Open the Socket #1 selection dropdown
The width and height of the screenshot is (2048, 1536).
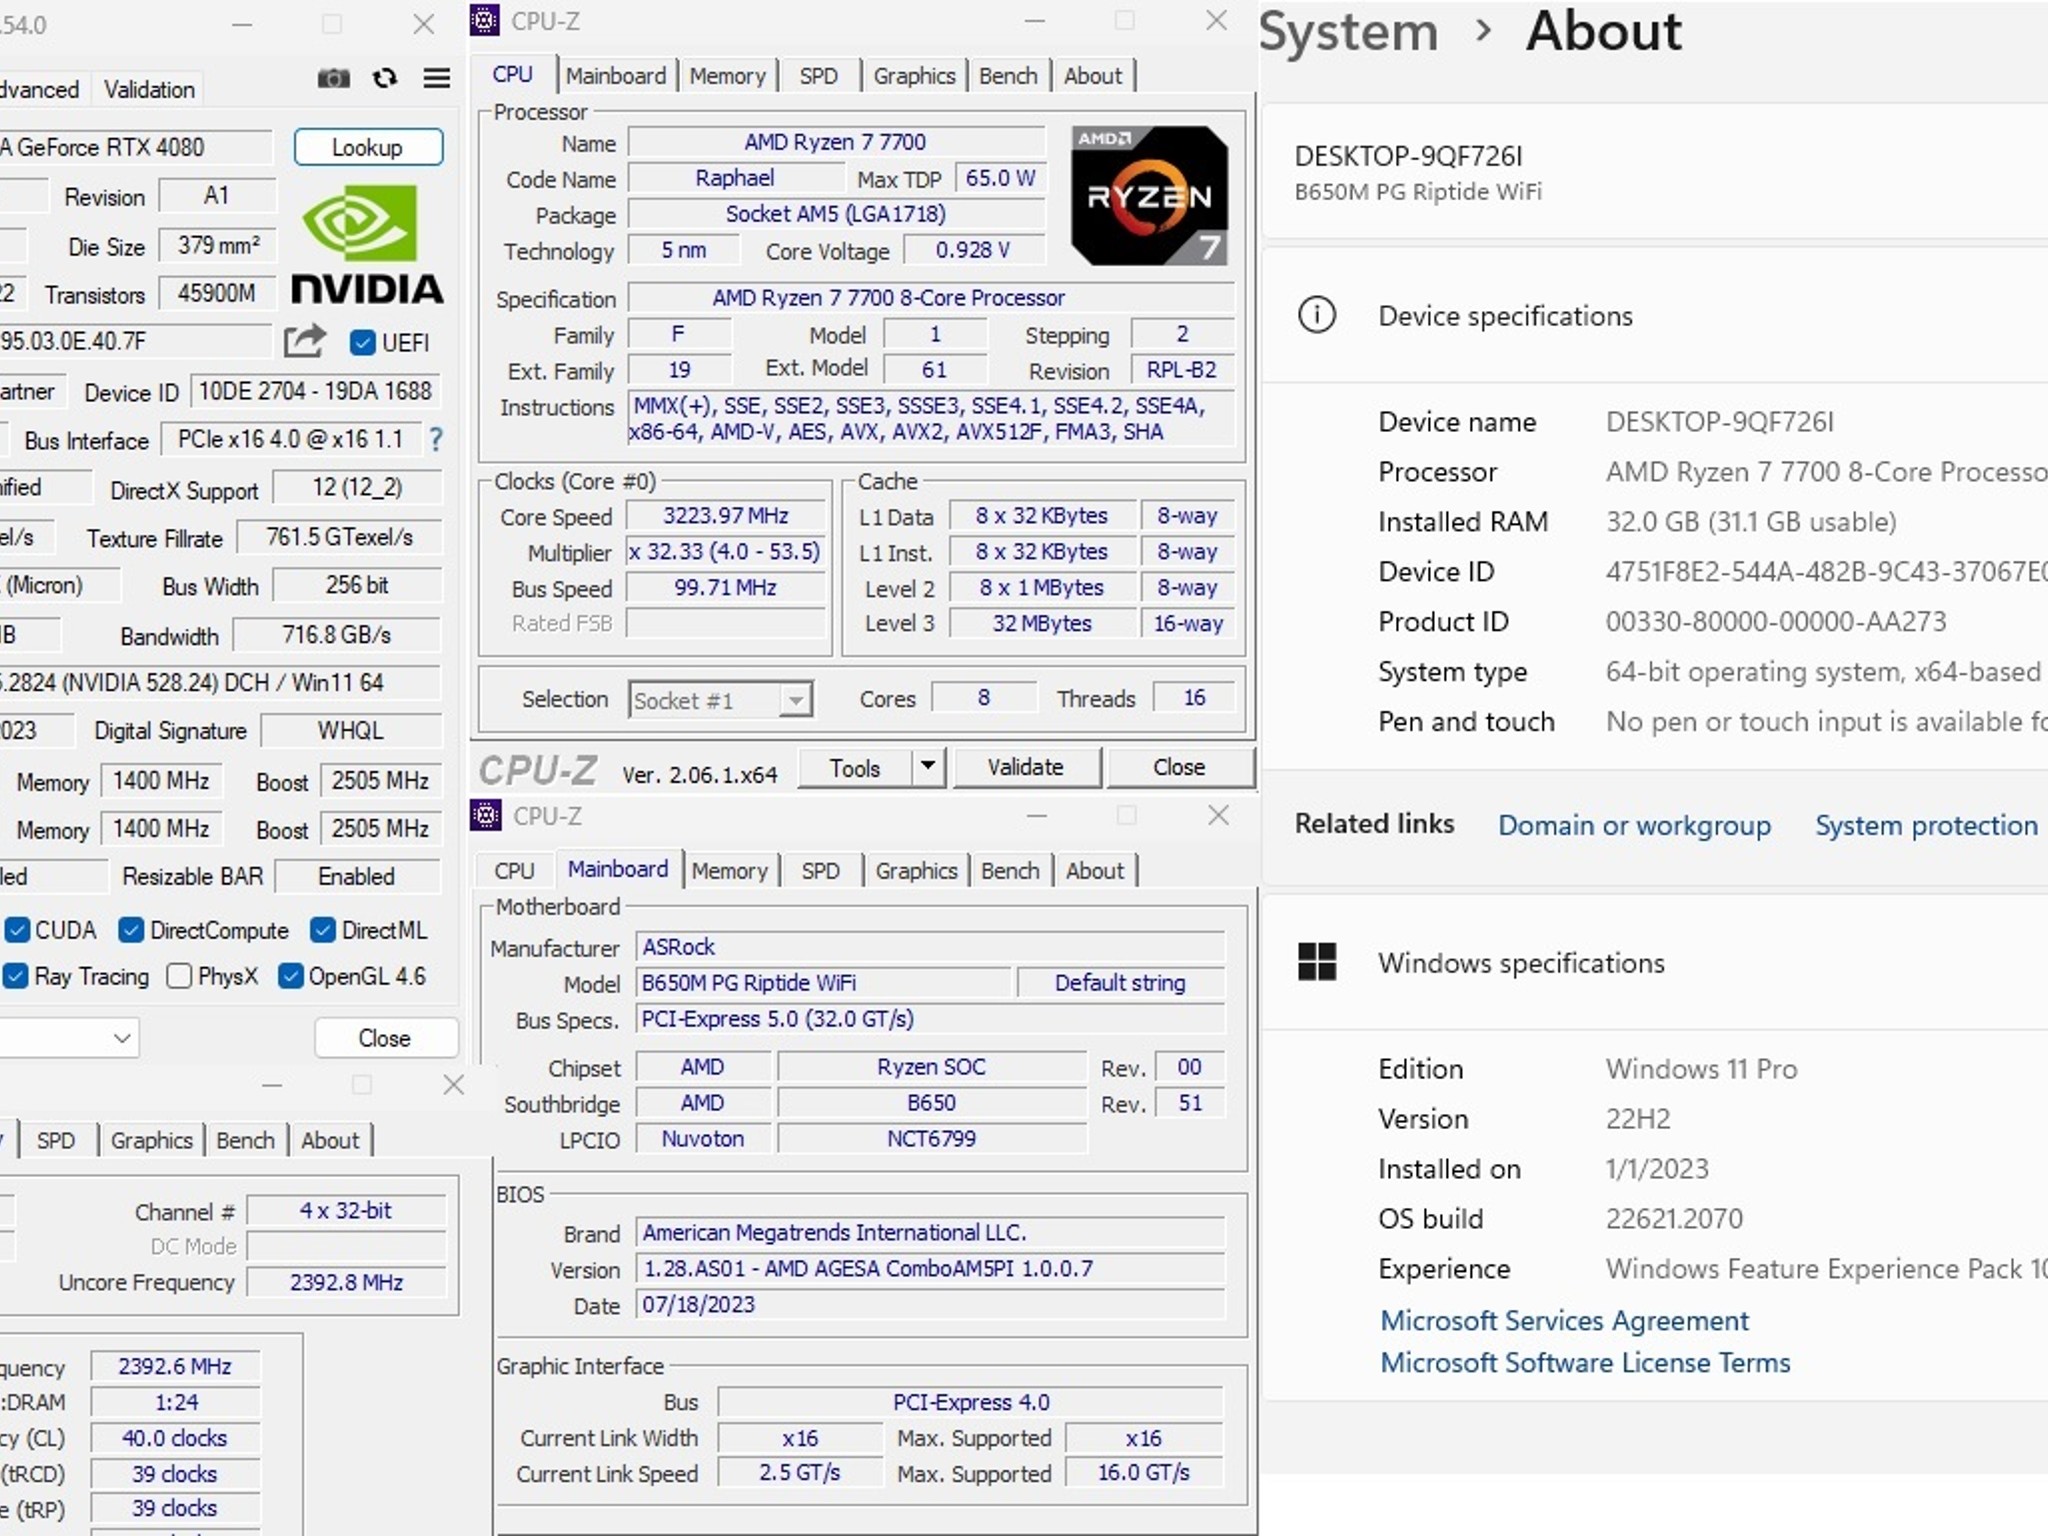click(x=721, y=700)
